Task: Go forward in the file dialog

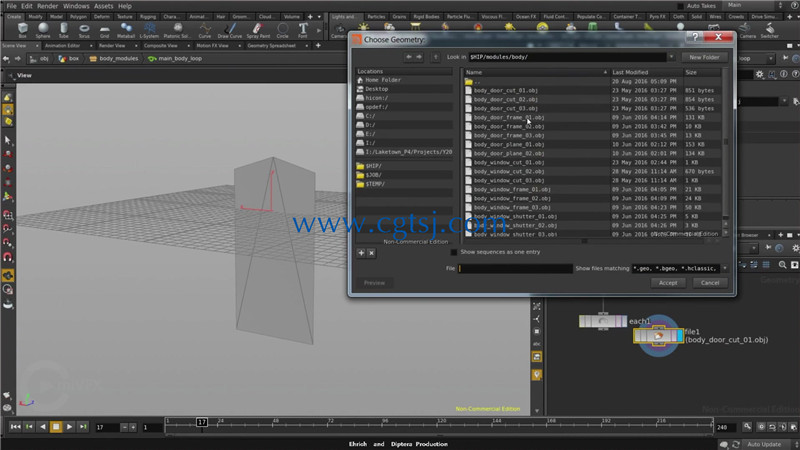Action: click(419, 57)
